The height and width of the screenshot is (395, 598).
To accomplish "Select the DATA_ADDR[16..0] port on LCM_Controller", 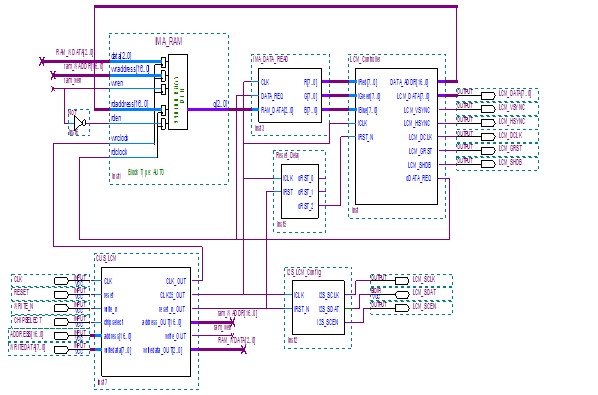I will pyautogui.click(x=409, y=82).
